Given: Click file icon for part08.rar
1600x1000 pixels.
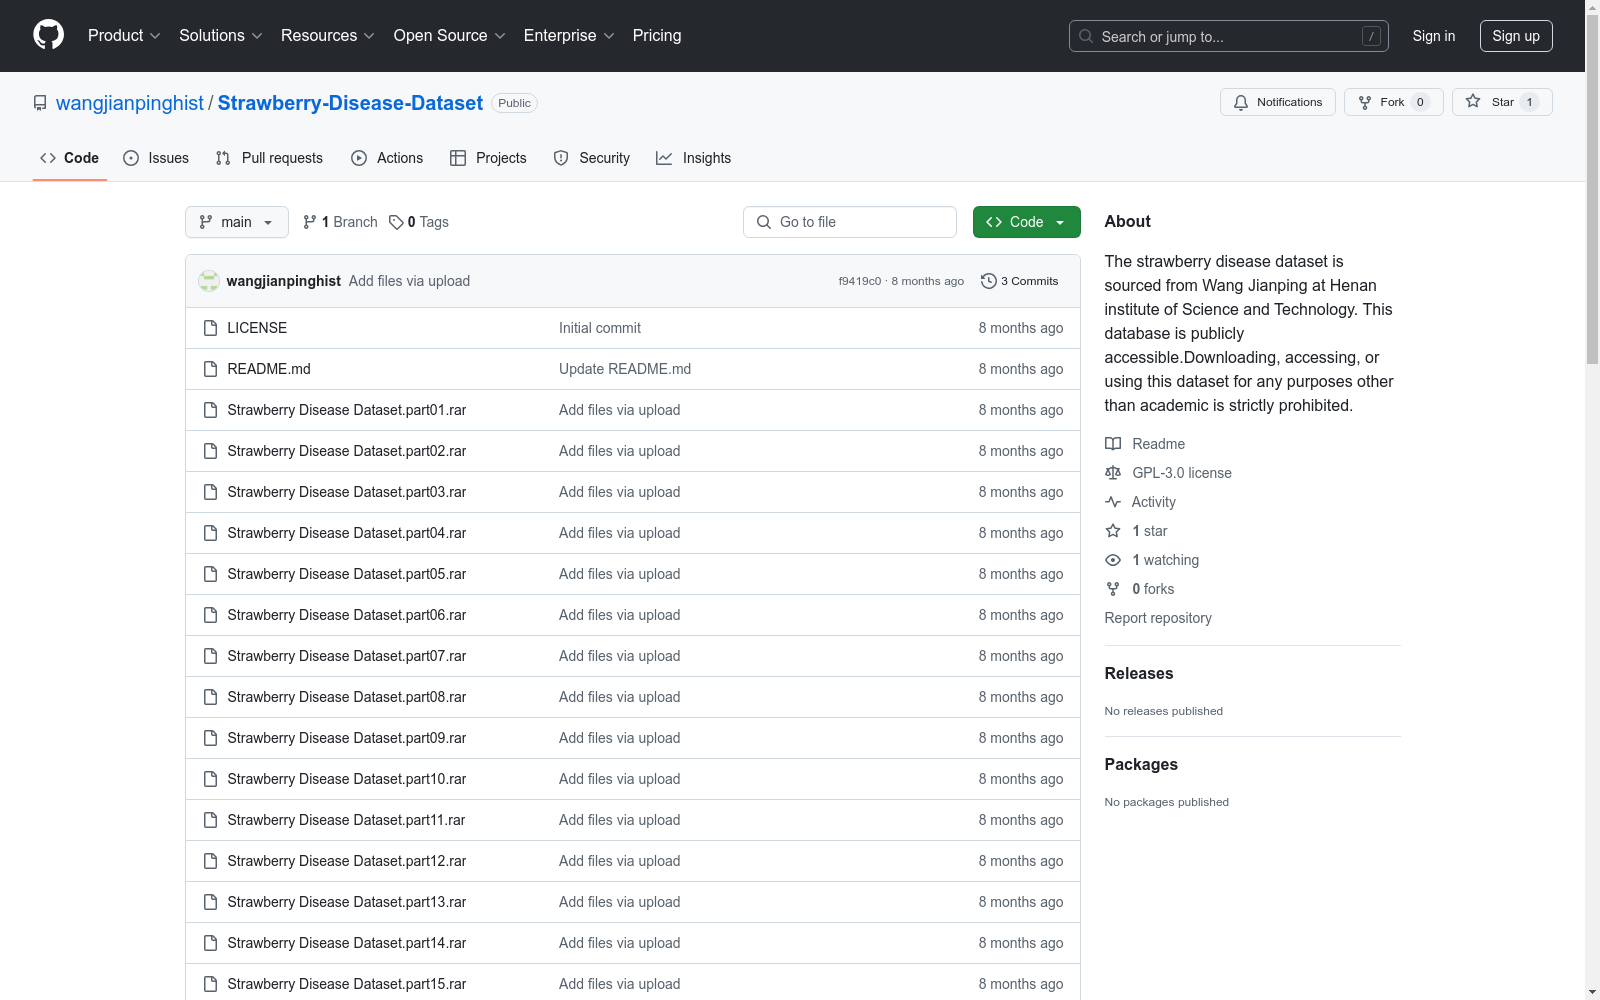Looking at the screenshot, I should pyautogui.click(x=210, y=697).
